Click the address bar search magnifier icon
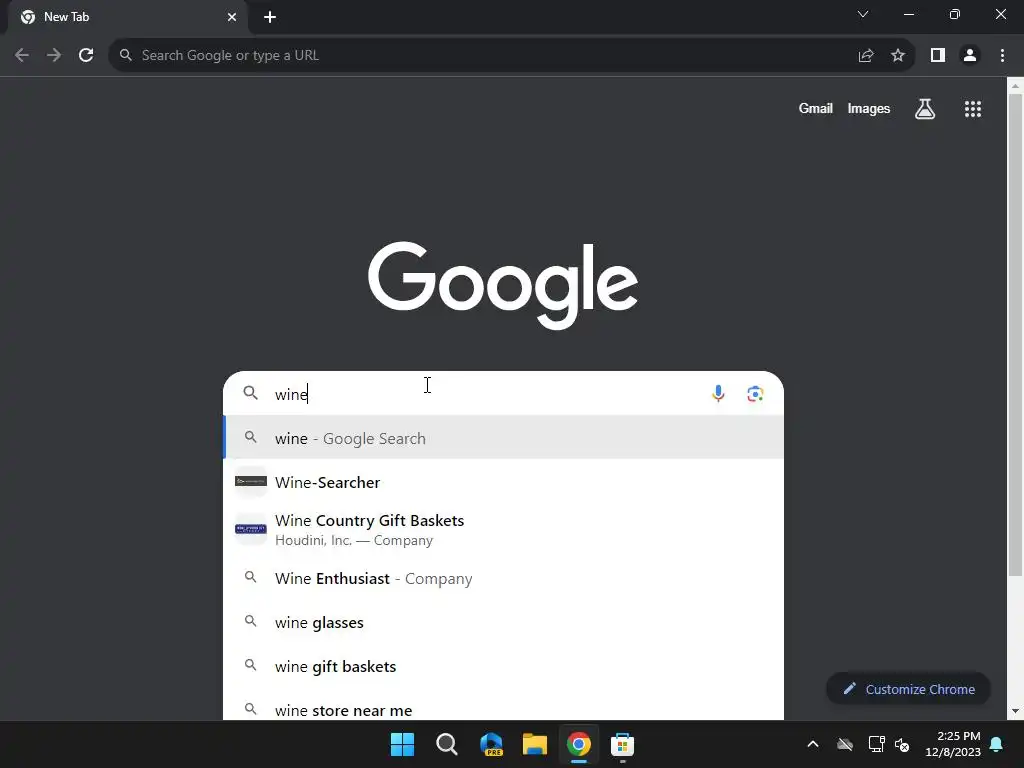 [x=125, y=55]
